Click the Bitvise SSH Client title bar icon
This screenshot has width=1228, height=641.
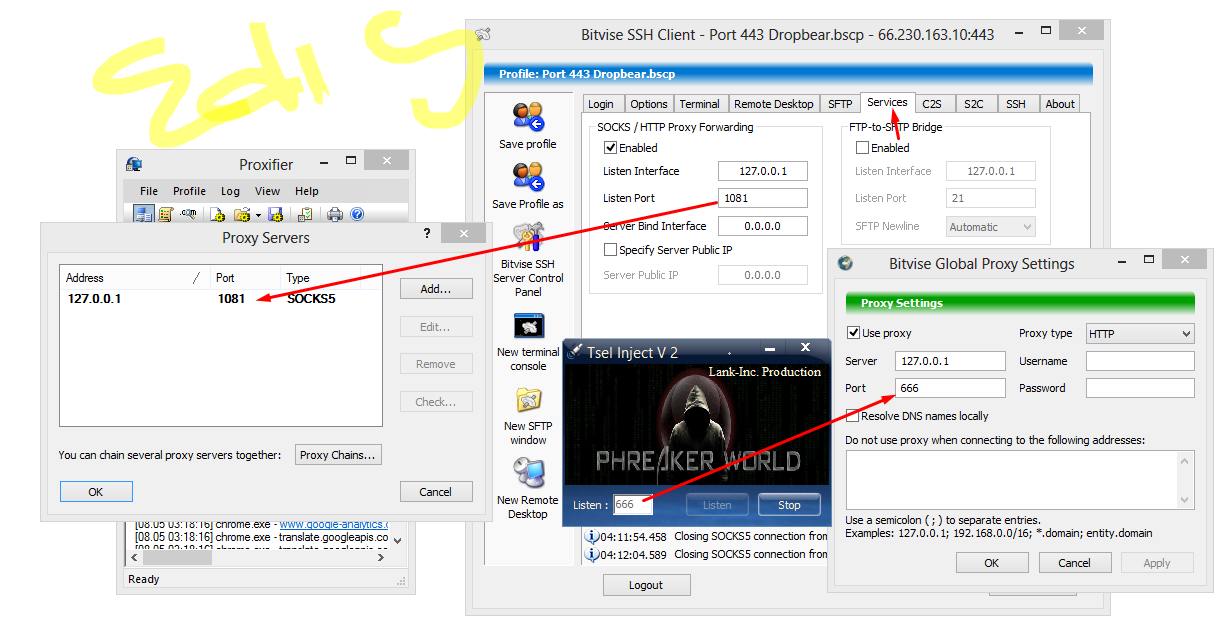483,34
